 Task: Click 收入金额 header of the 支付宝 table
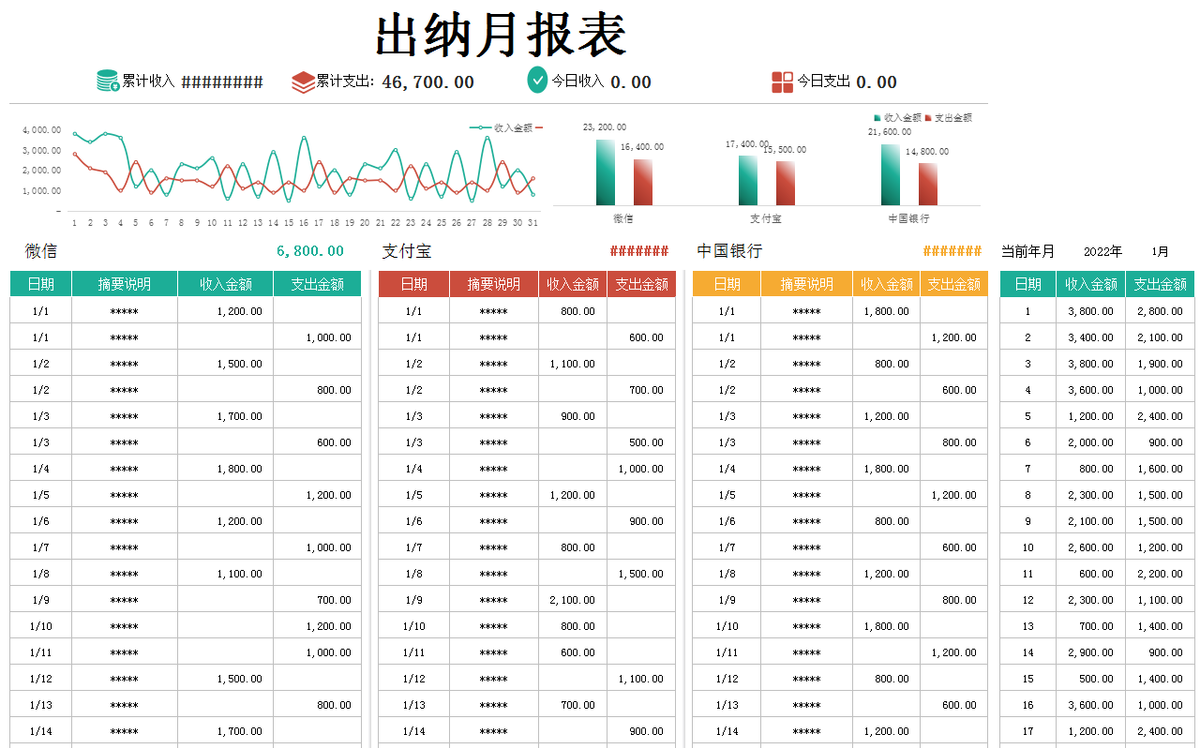573,284
